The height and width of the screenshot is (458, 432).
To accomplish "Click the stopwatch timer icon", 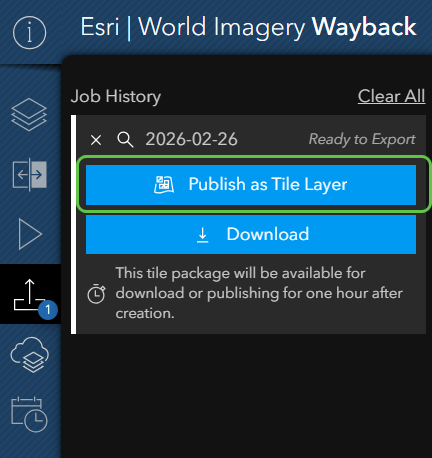I will point(96,294).
